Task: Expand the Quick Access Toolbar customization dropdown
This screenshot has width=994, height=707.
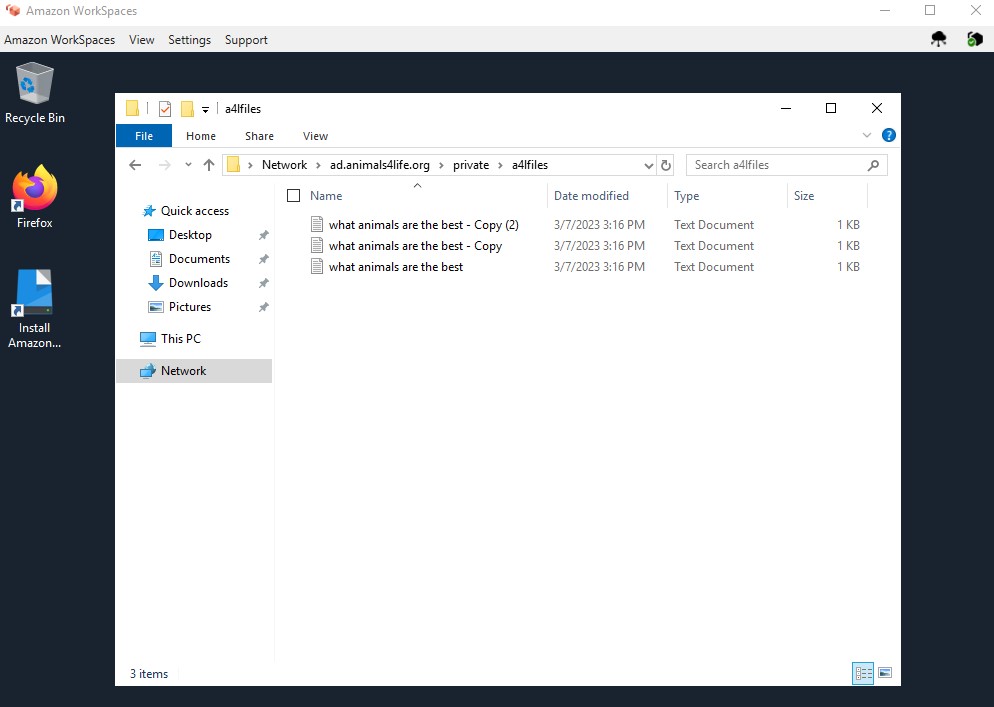Action: pyautogui.click(x=207, y=108)
